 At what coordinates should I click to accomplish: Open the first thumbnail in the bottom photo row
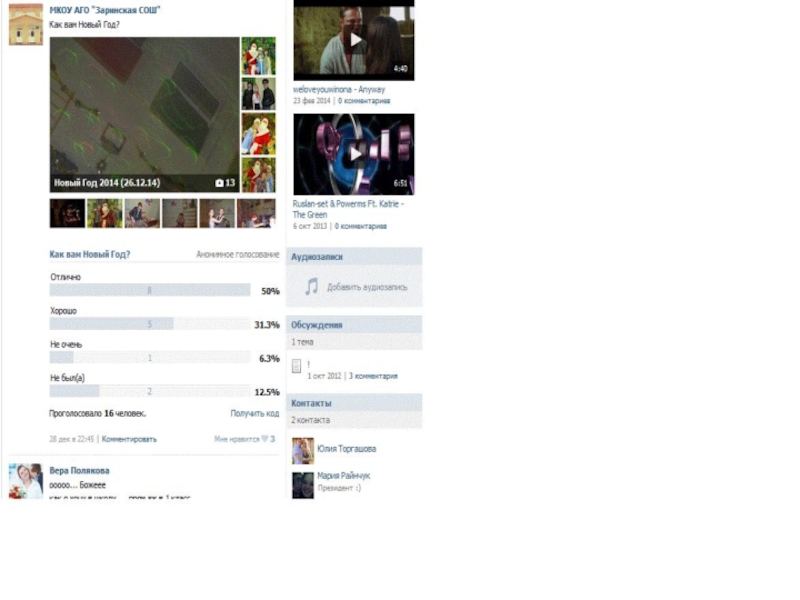pos(67,213)
